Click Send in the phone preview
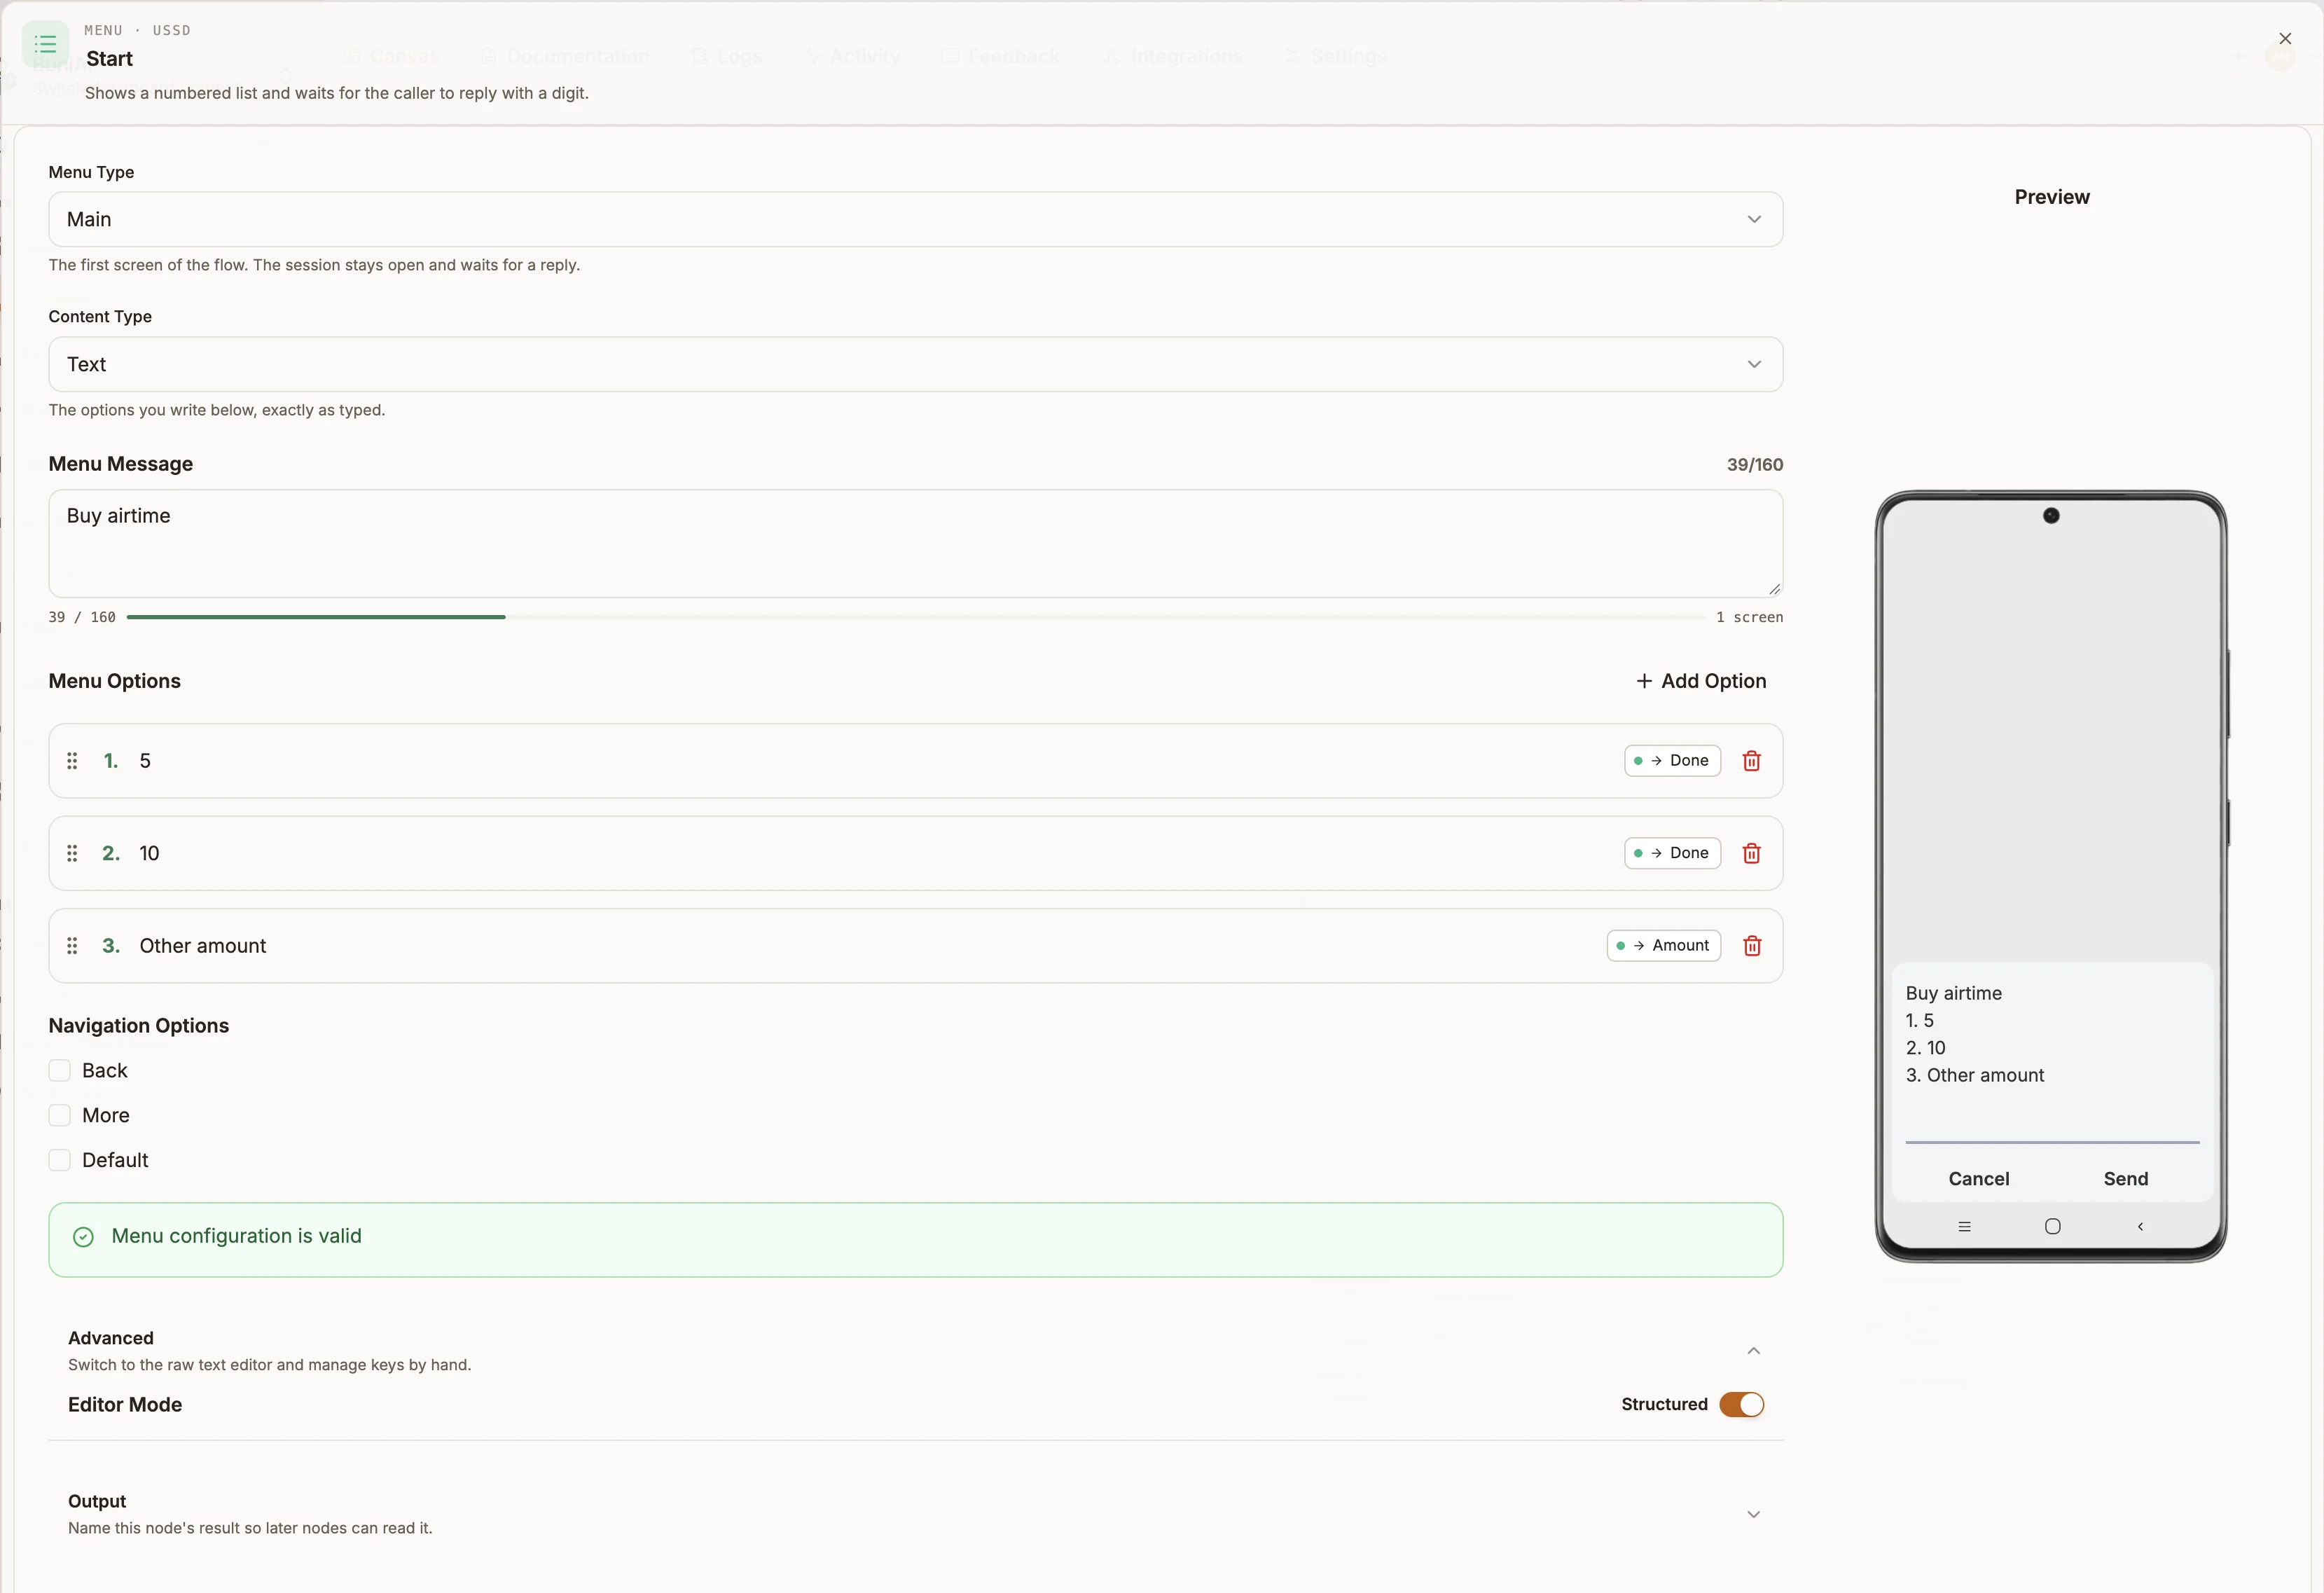Image resolution: width=2324 pixels, height=1593 pixels. tap(2125, 1179)
